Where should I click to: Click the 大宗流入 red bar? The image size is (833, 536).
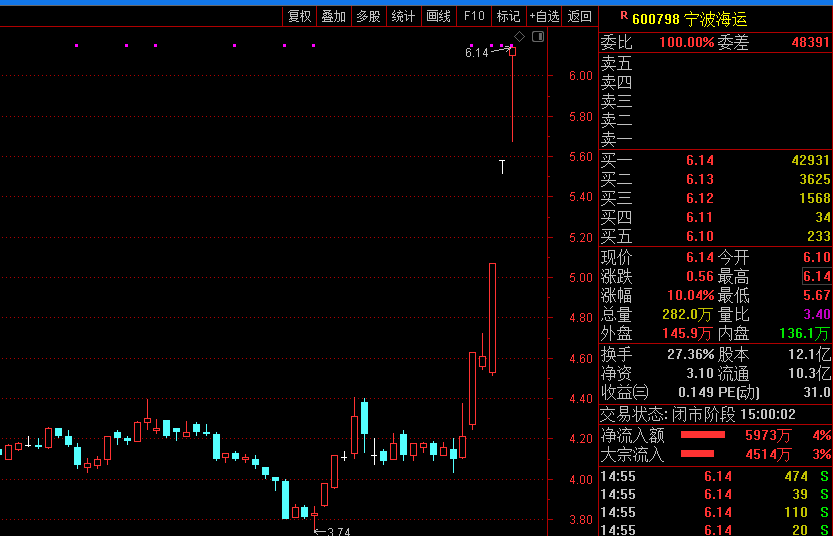click(x=703, y=455)
